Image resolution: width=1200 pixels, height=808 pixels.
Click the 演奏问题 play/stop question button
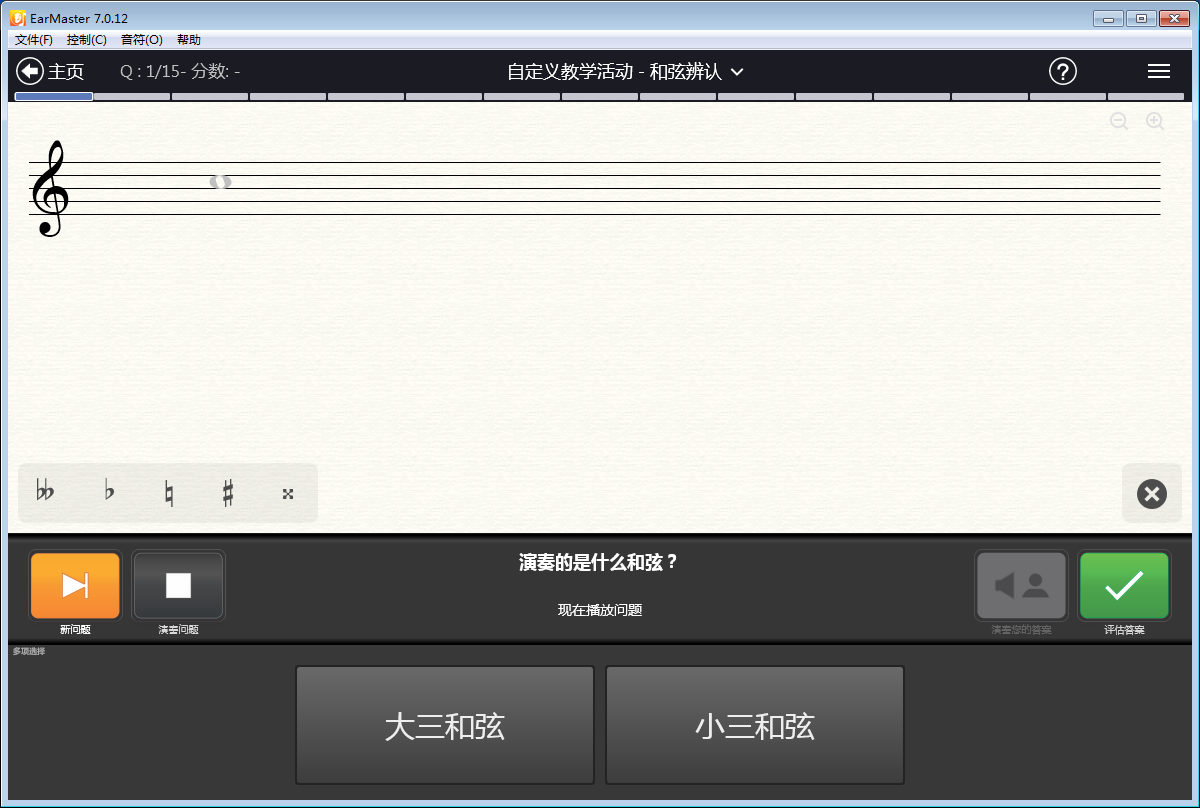click(x=178, y=586)
